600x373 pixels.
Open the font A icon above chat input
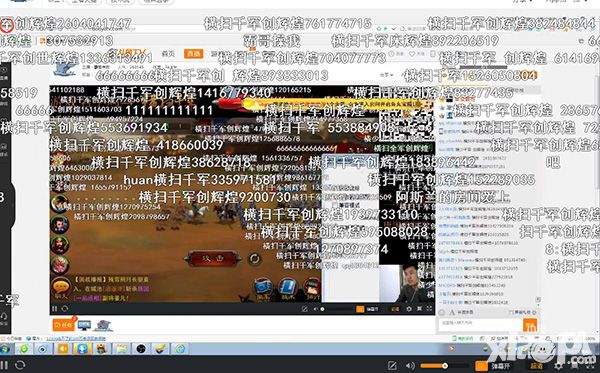point(452,313)
